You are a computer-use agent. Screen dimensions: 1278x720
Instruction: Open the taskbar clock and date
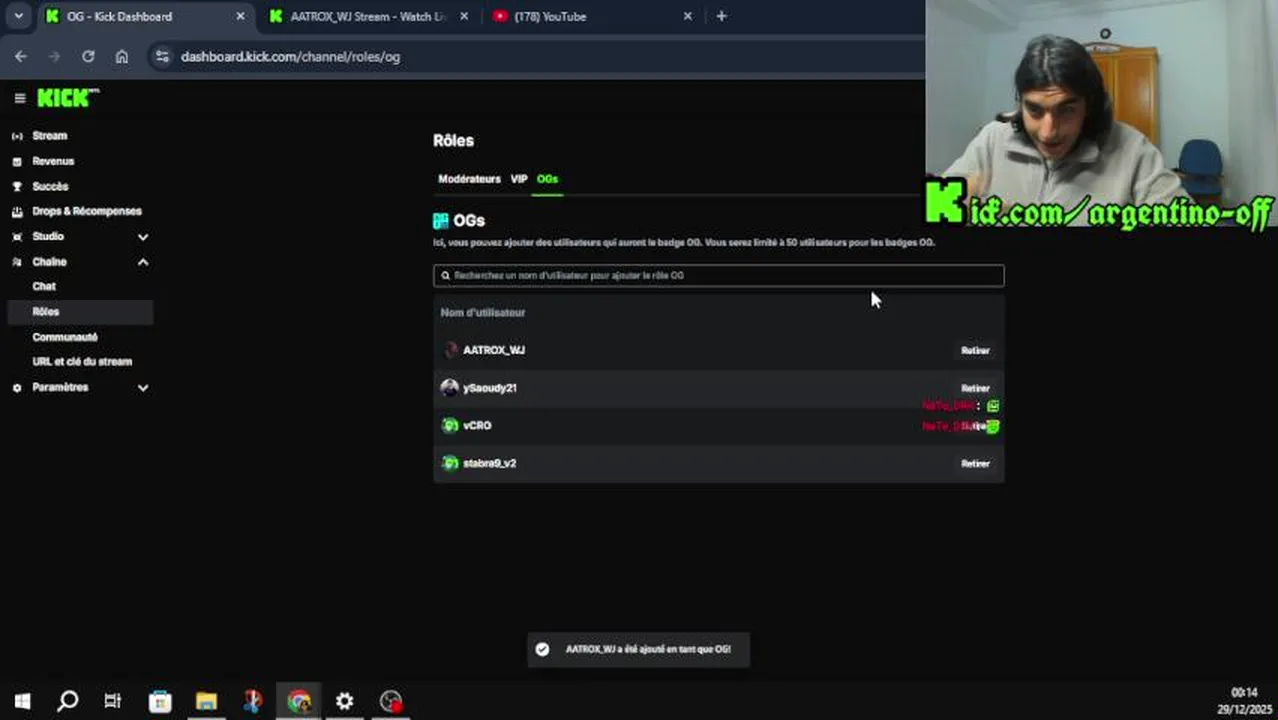click(1243, 701)
